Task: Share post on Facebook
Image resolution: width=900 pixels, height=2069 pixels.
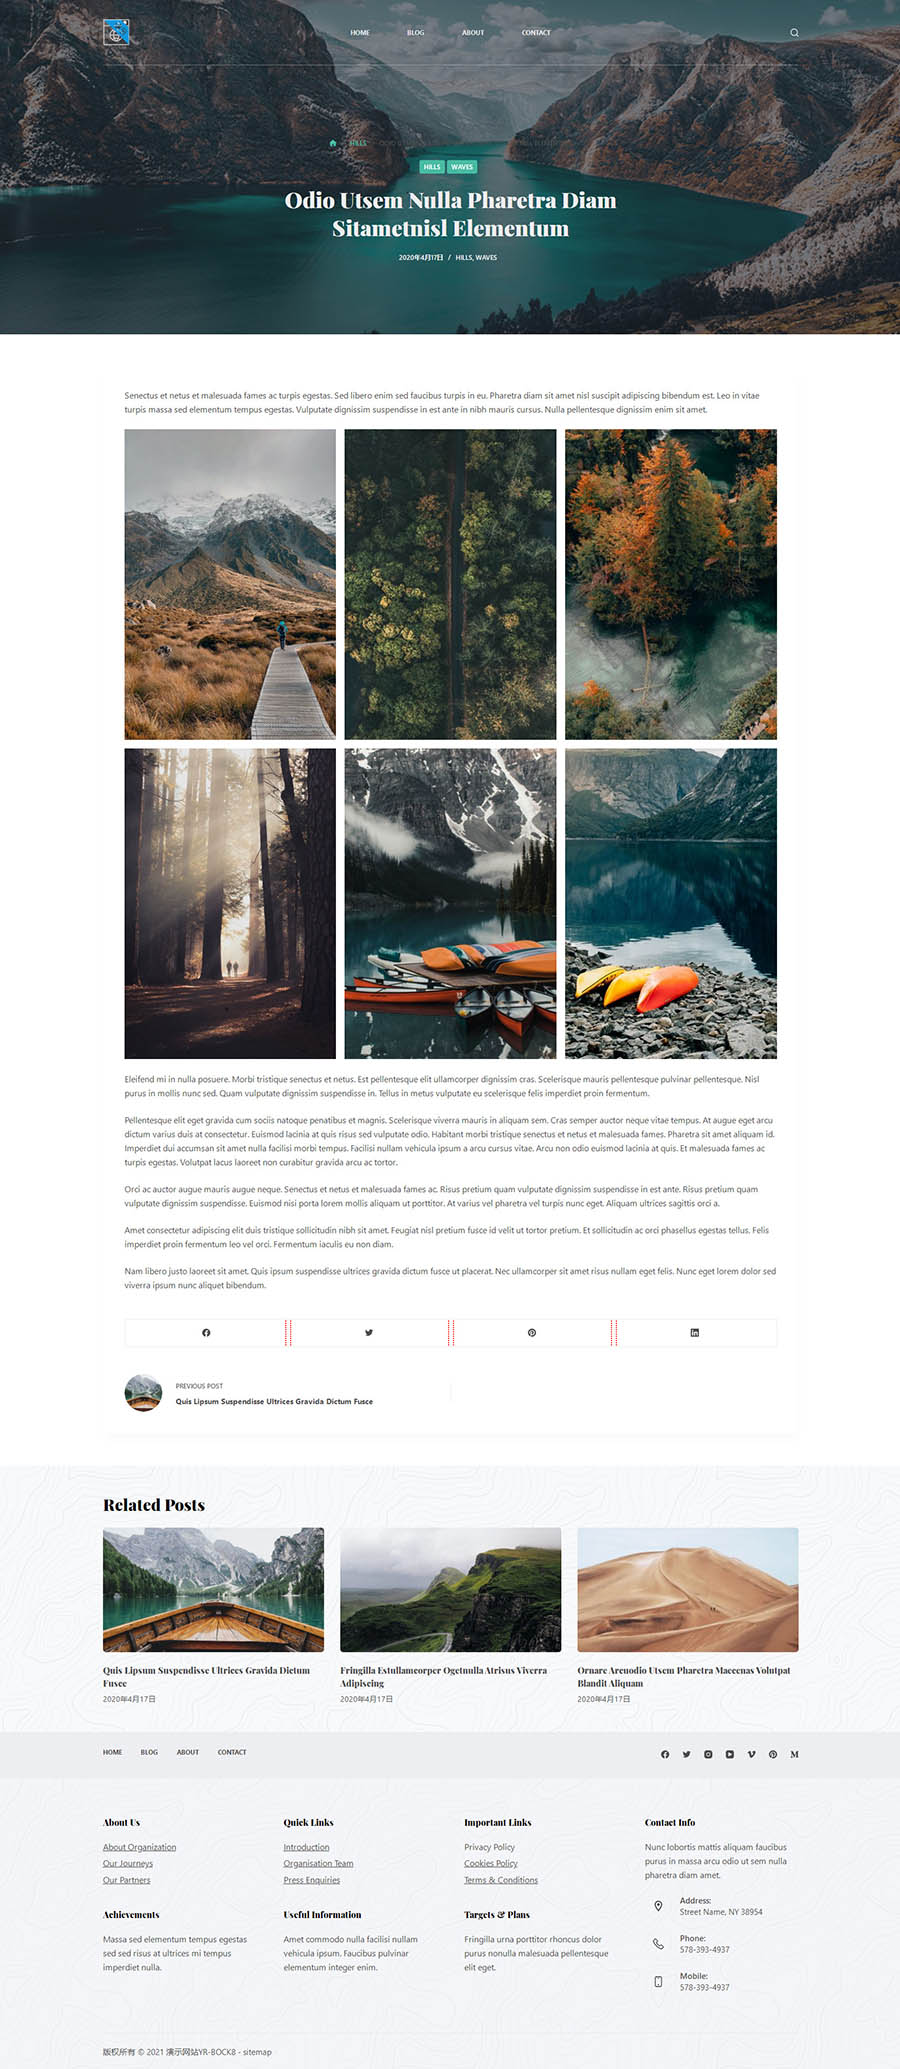Action: (x=206, y=1333)
